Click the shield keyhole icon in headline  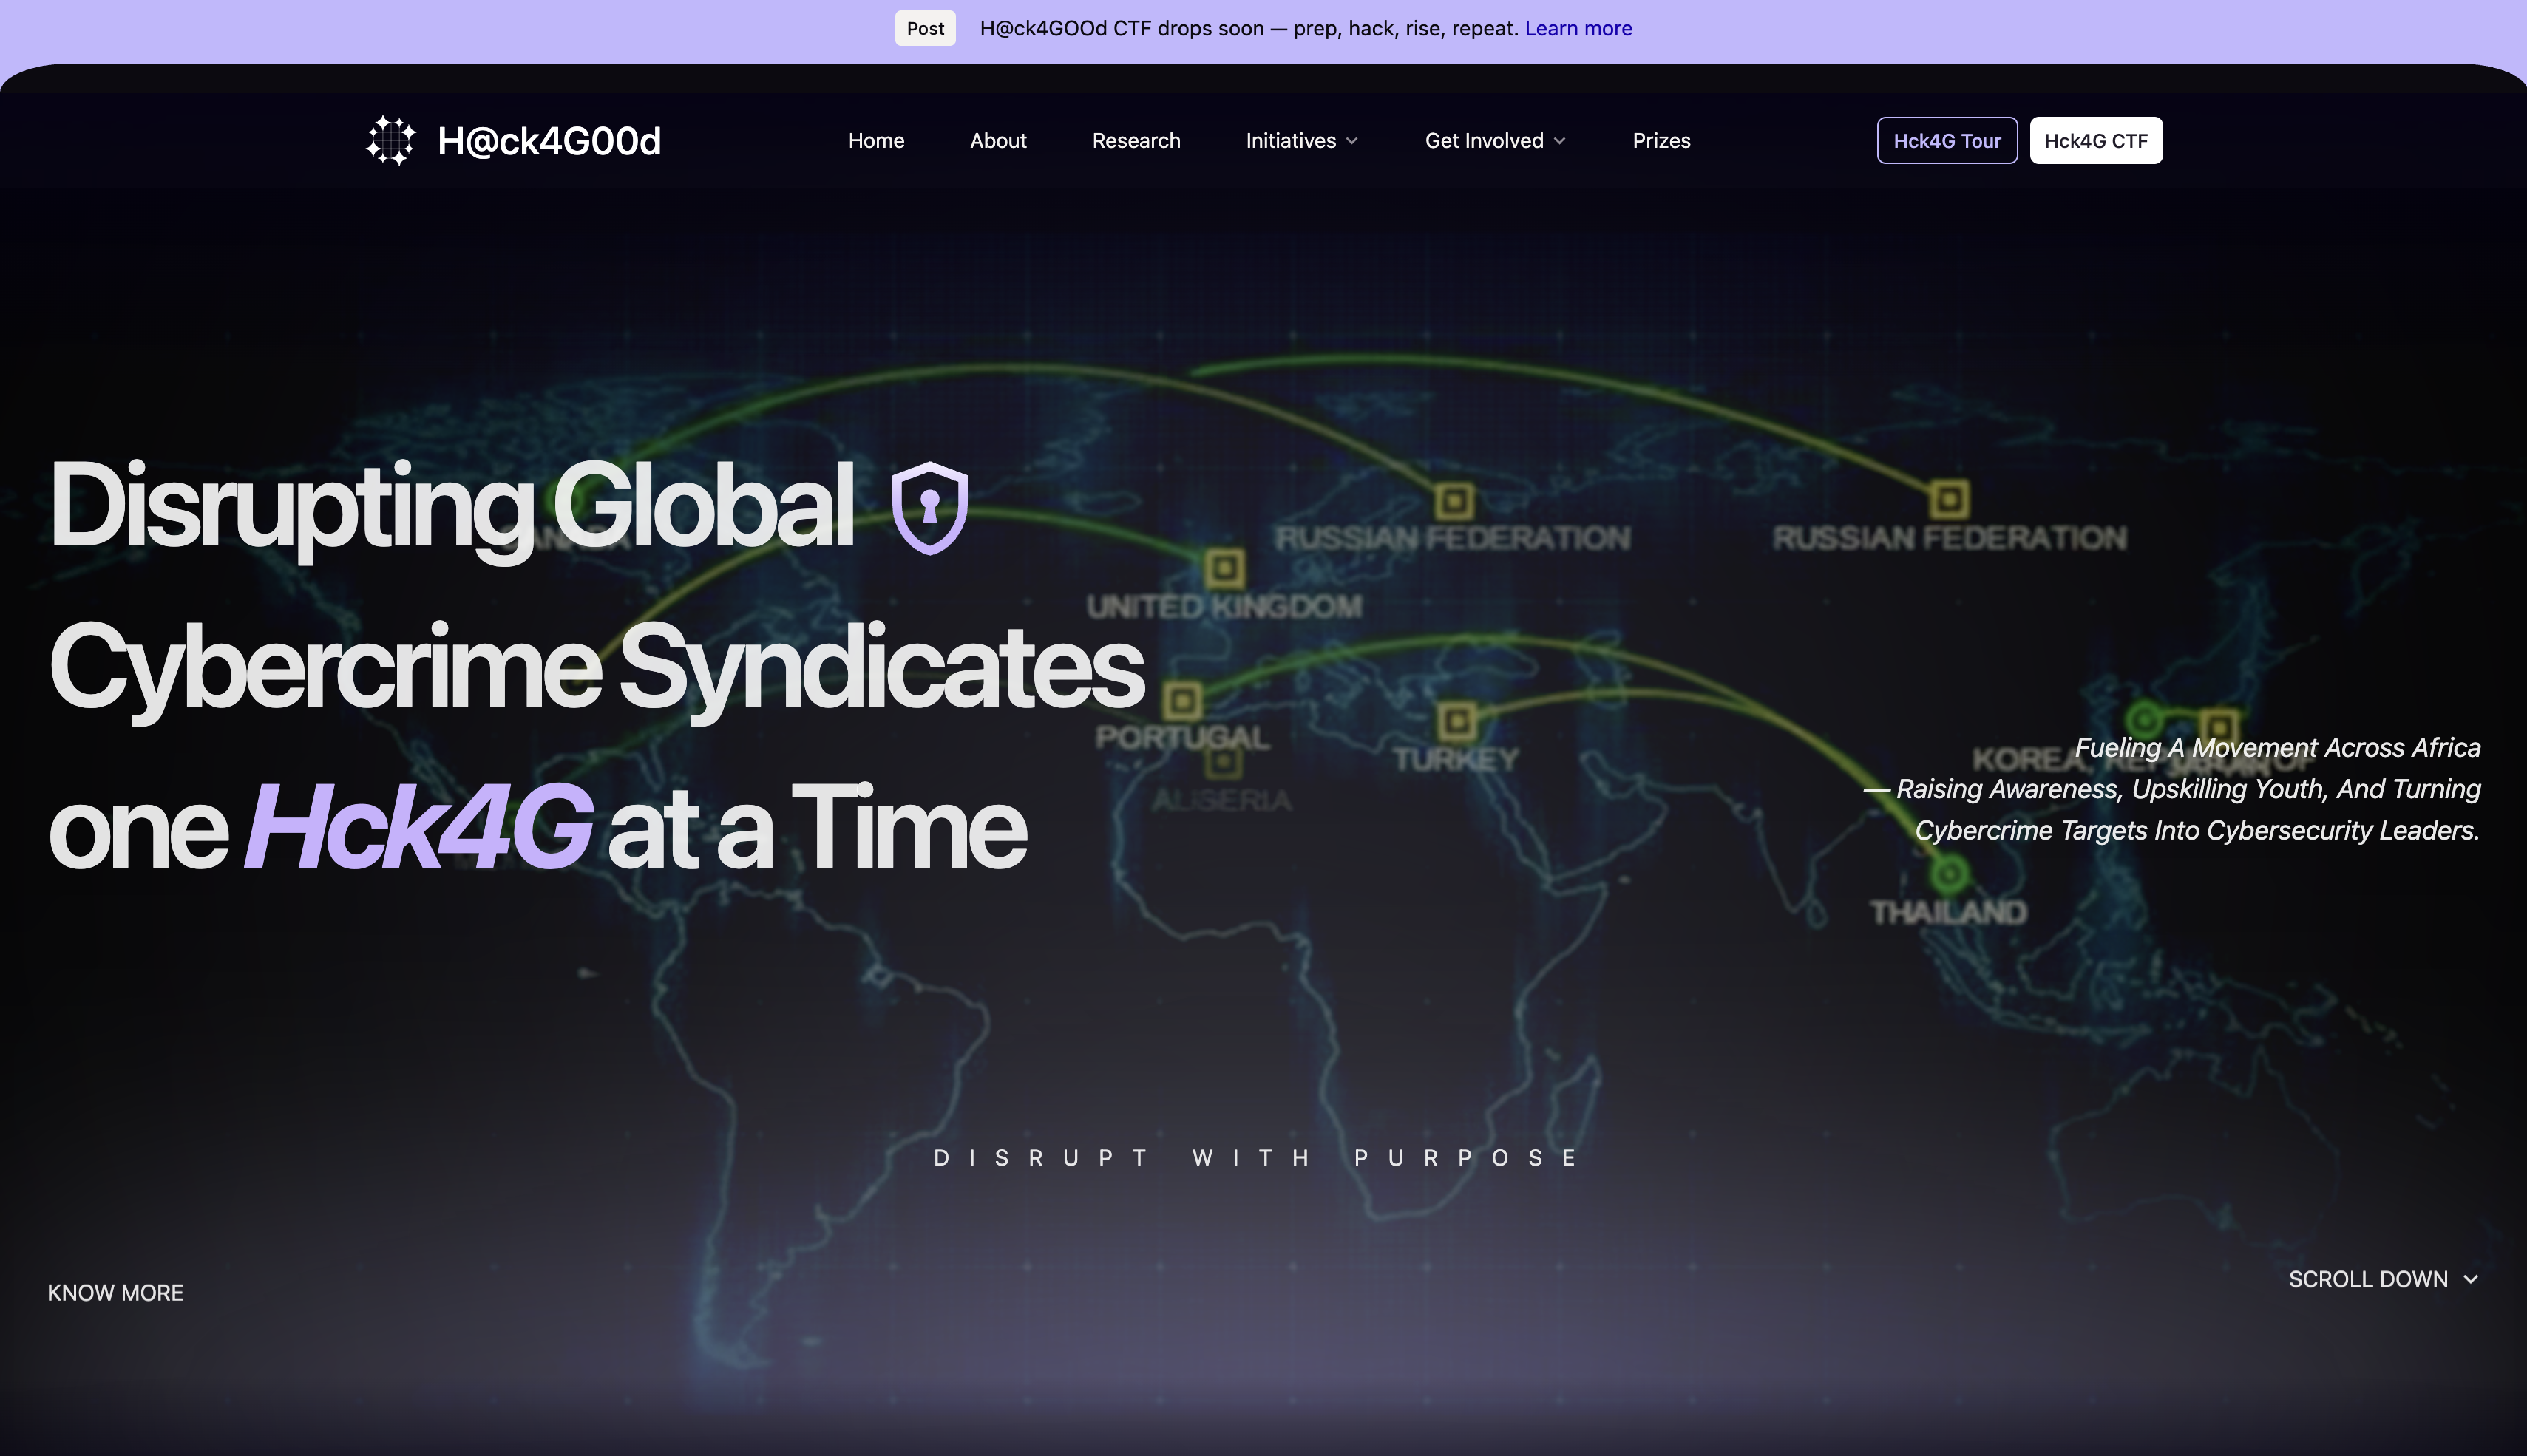pyautogui.click(x=929, y=507)
